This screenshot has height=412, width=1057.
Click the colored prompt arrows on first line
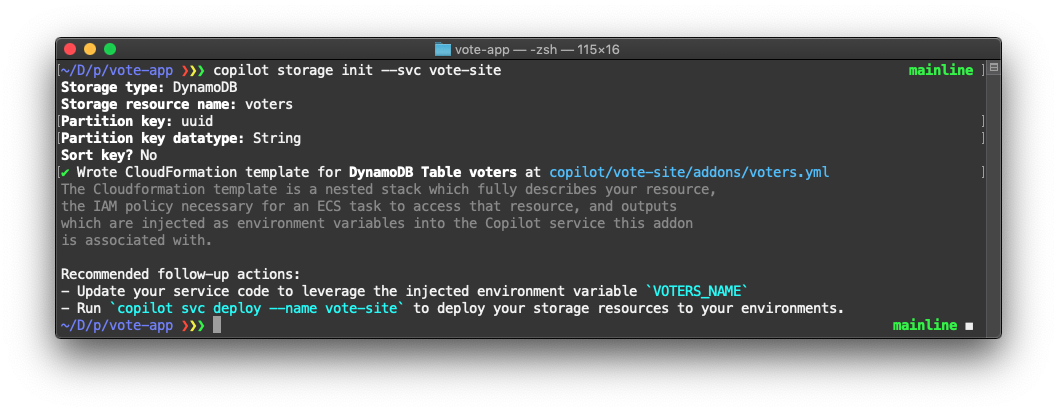click(193, 71)
